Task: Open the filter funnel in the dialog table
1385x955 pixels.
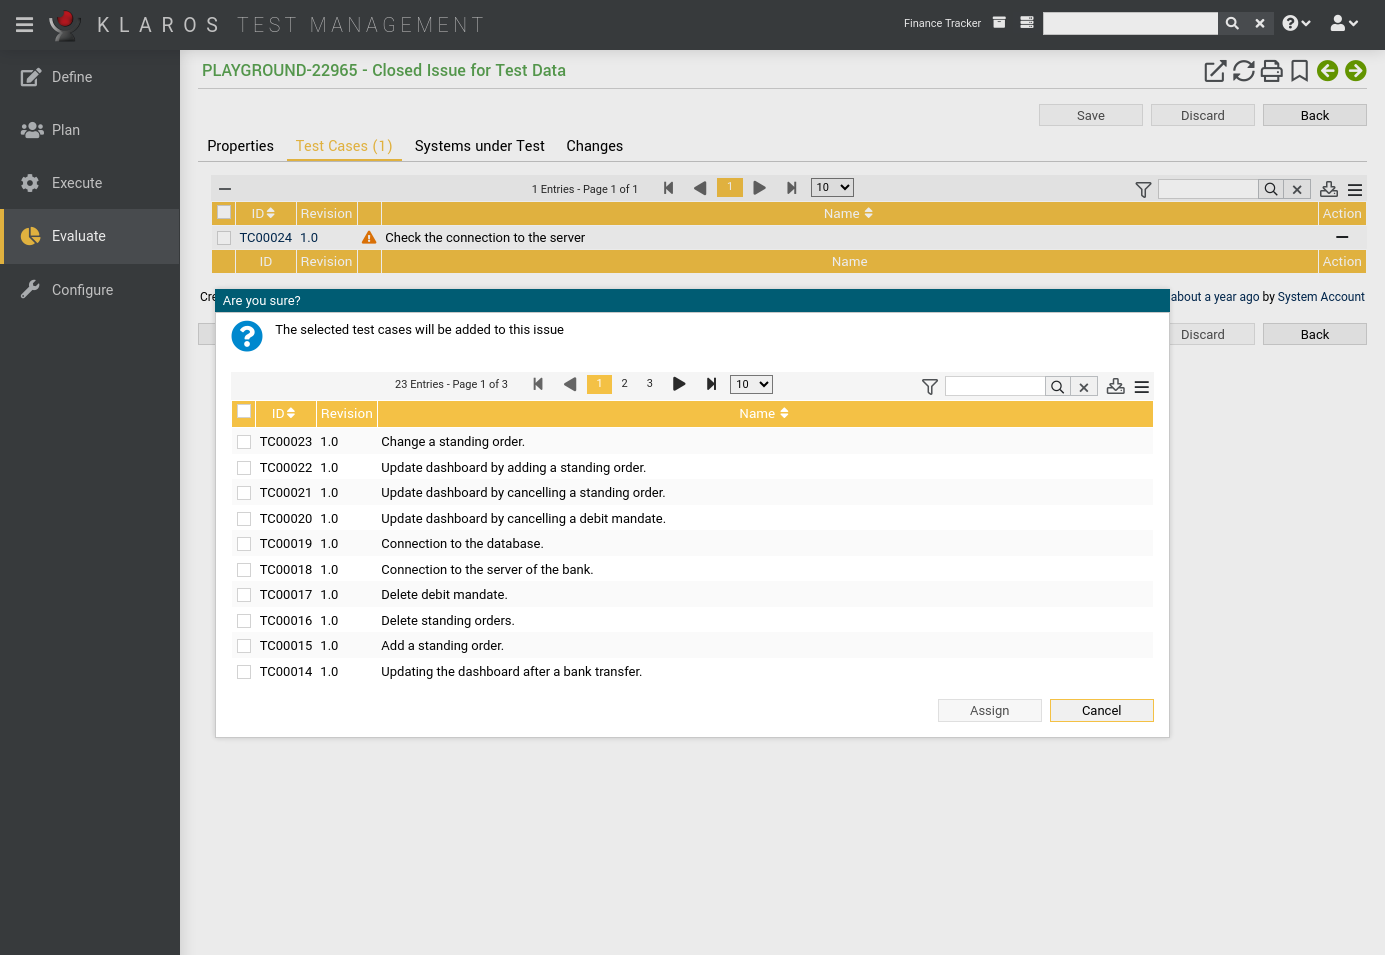Action: click(929, 385)
